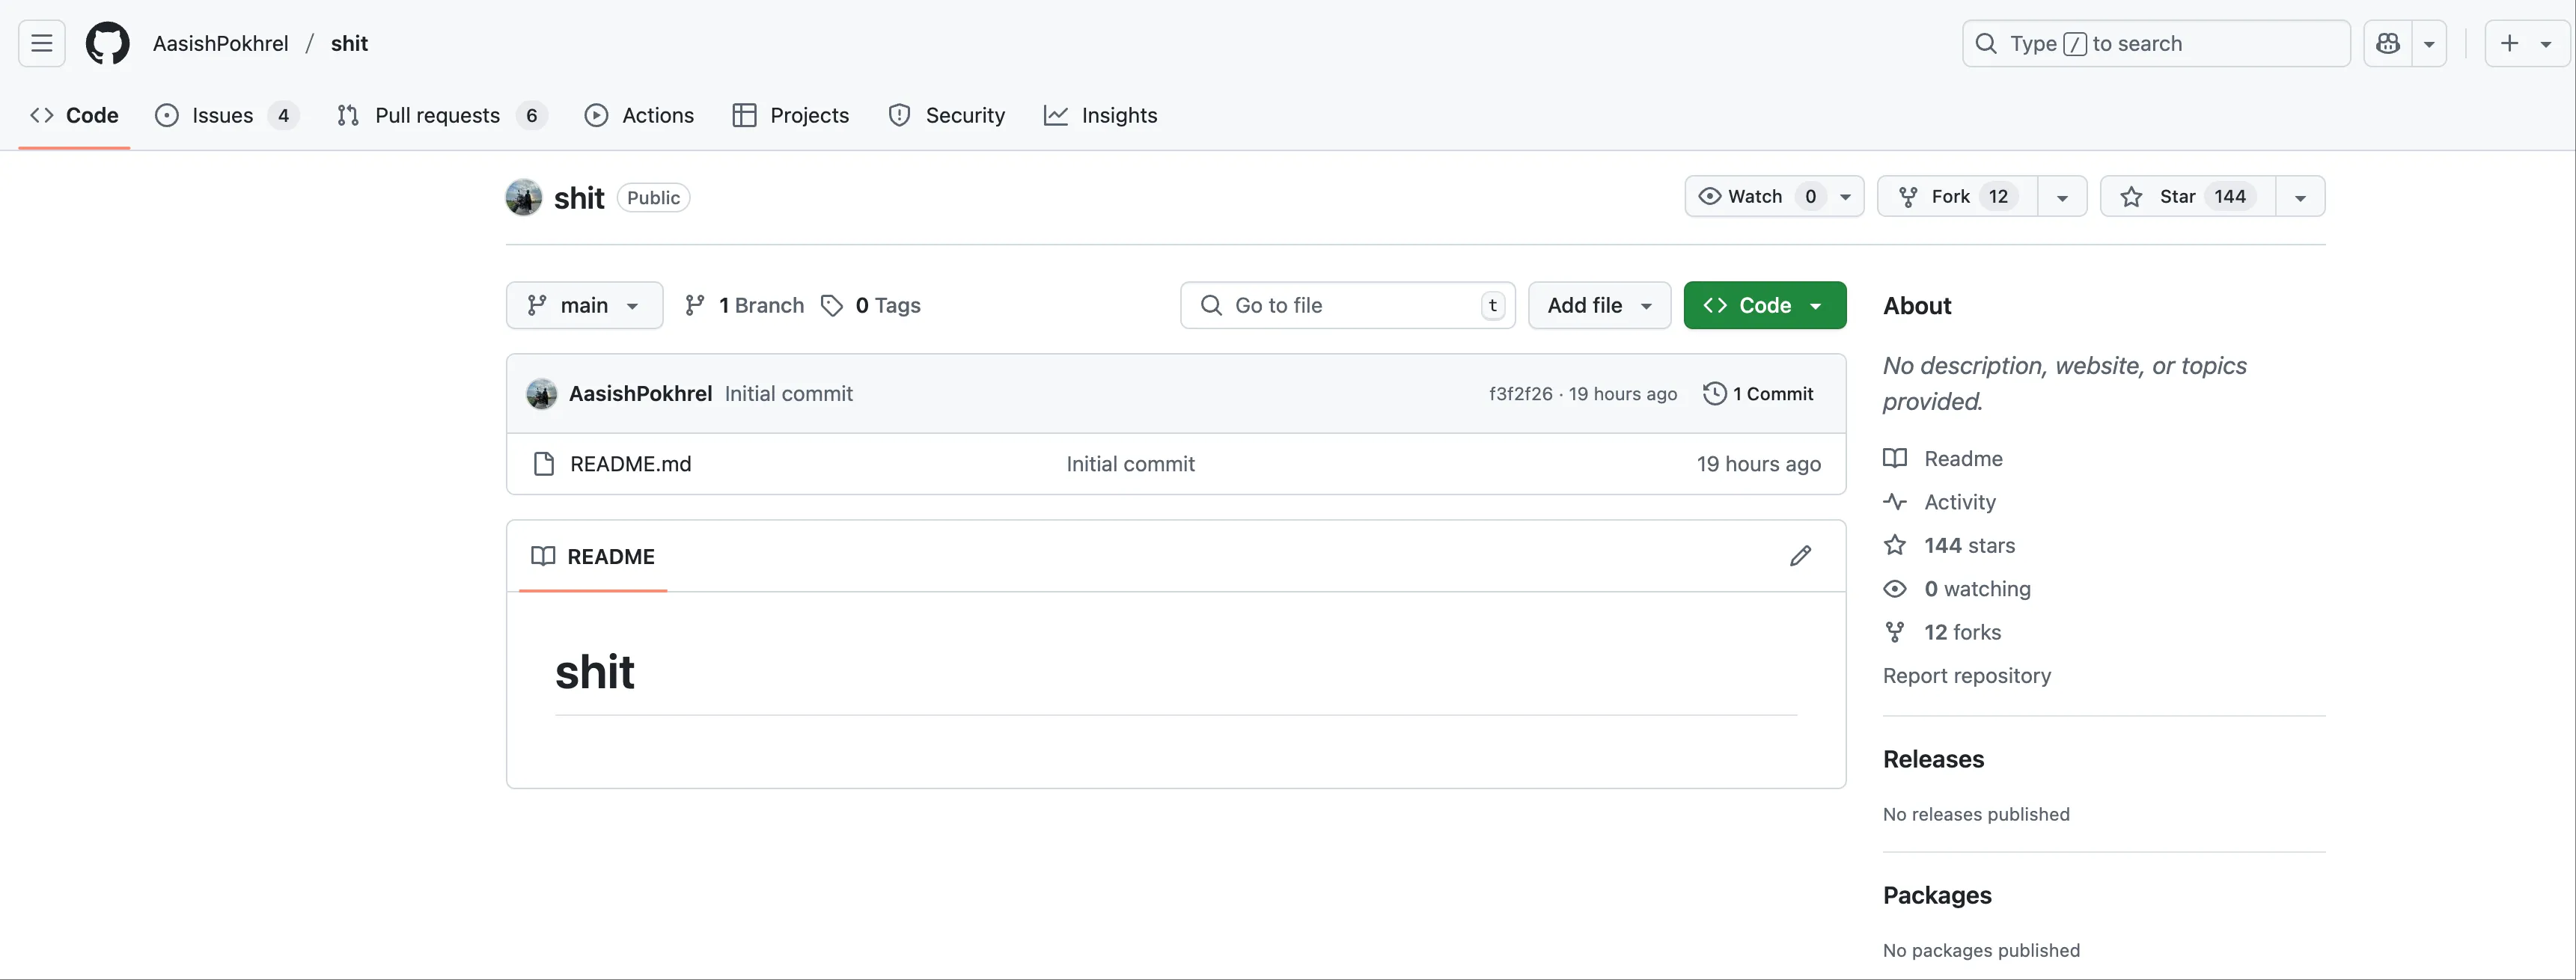This screenshot has height=980, width=2576.
Task: Open the main branch selector
Action: (x=584, y=305)
